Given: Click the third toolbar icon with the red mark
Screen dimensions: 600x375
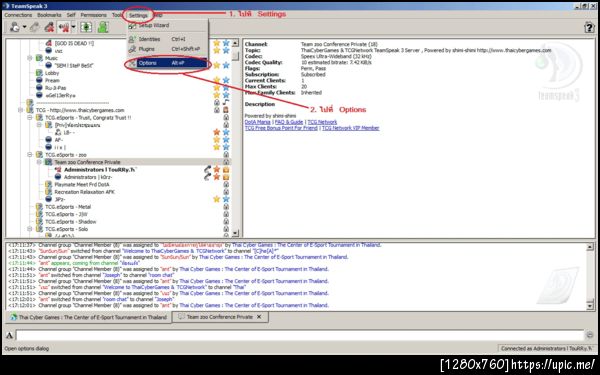Looking at the screenshot, I should point(49,27).
